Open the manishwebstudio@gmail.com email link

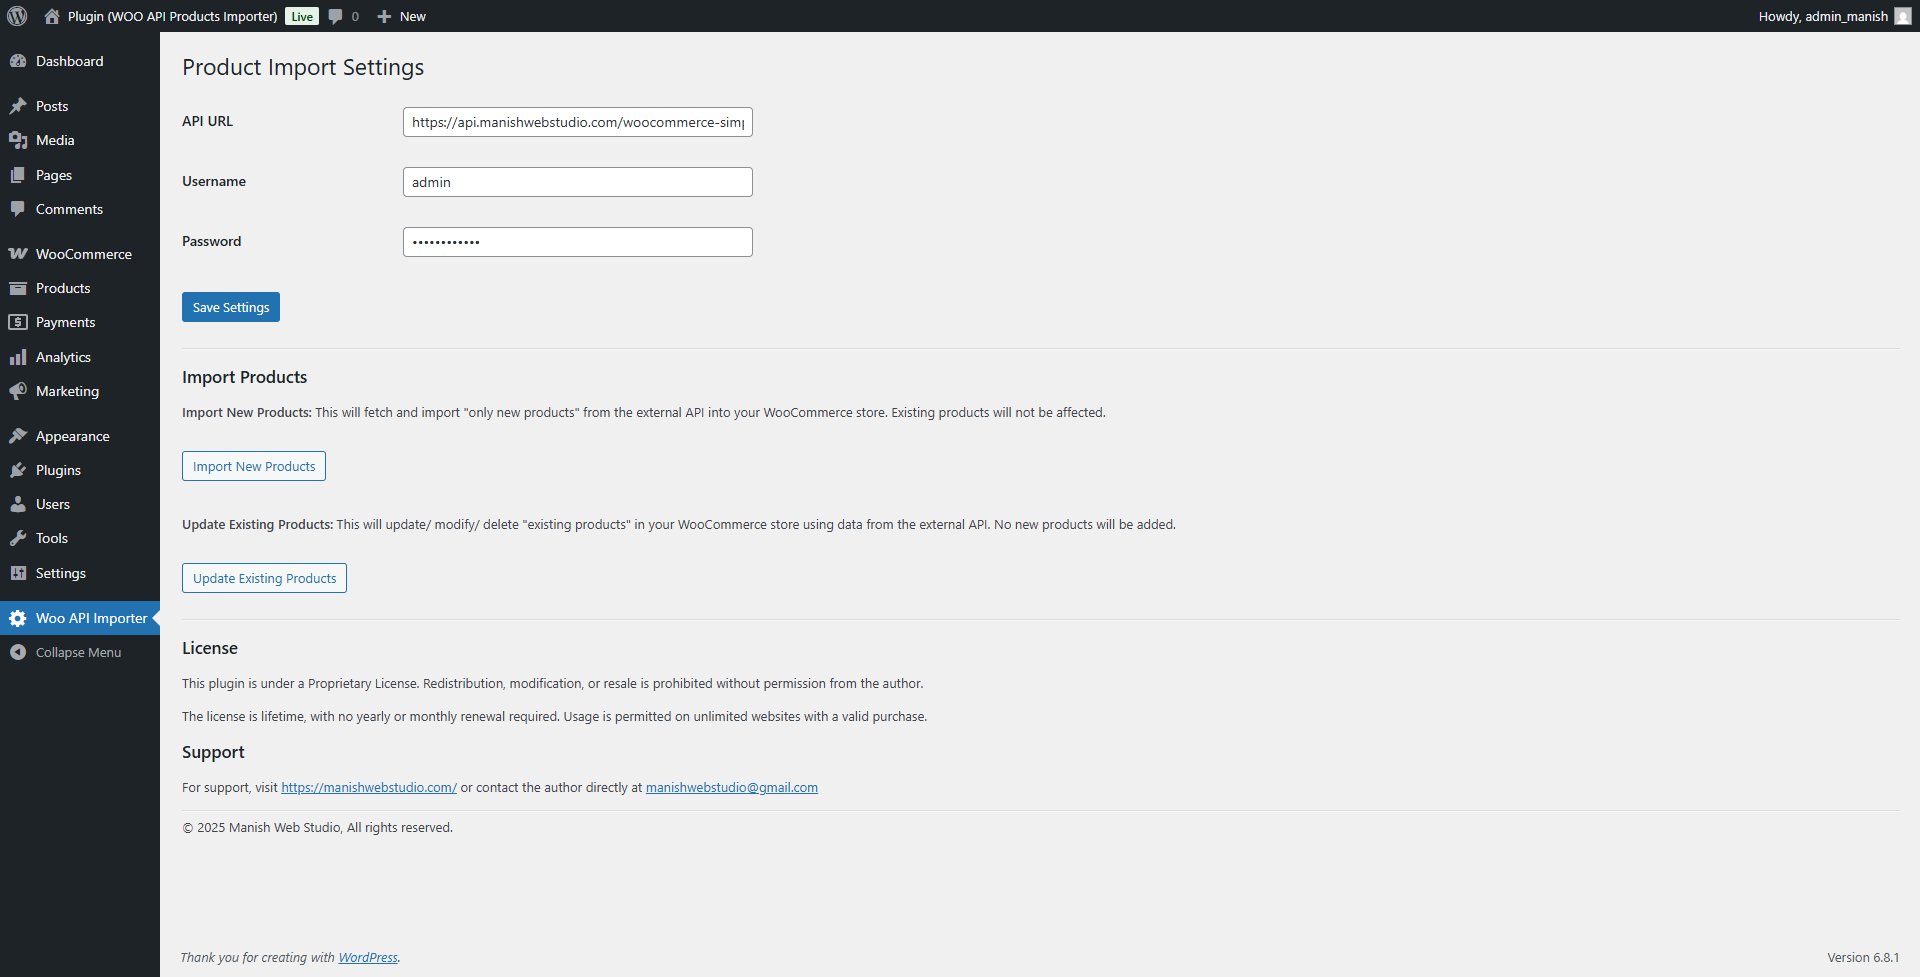[x=731, y=787]
